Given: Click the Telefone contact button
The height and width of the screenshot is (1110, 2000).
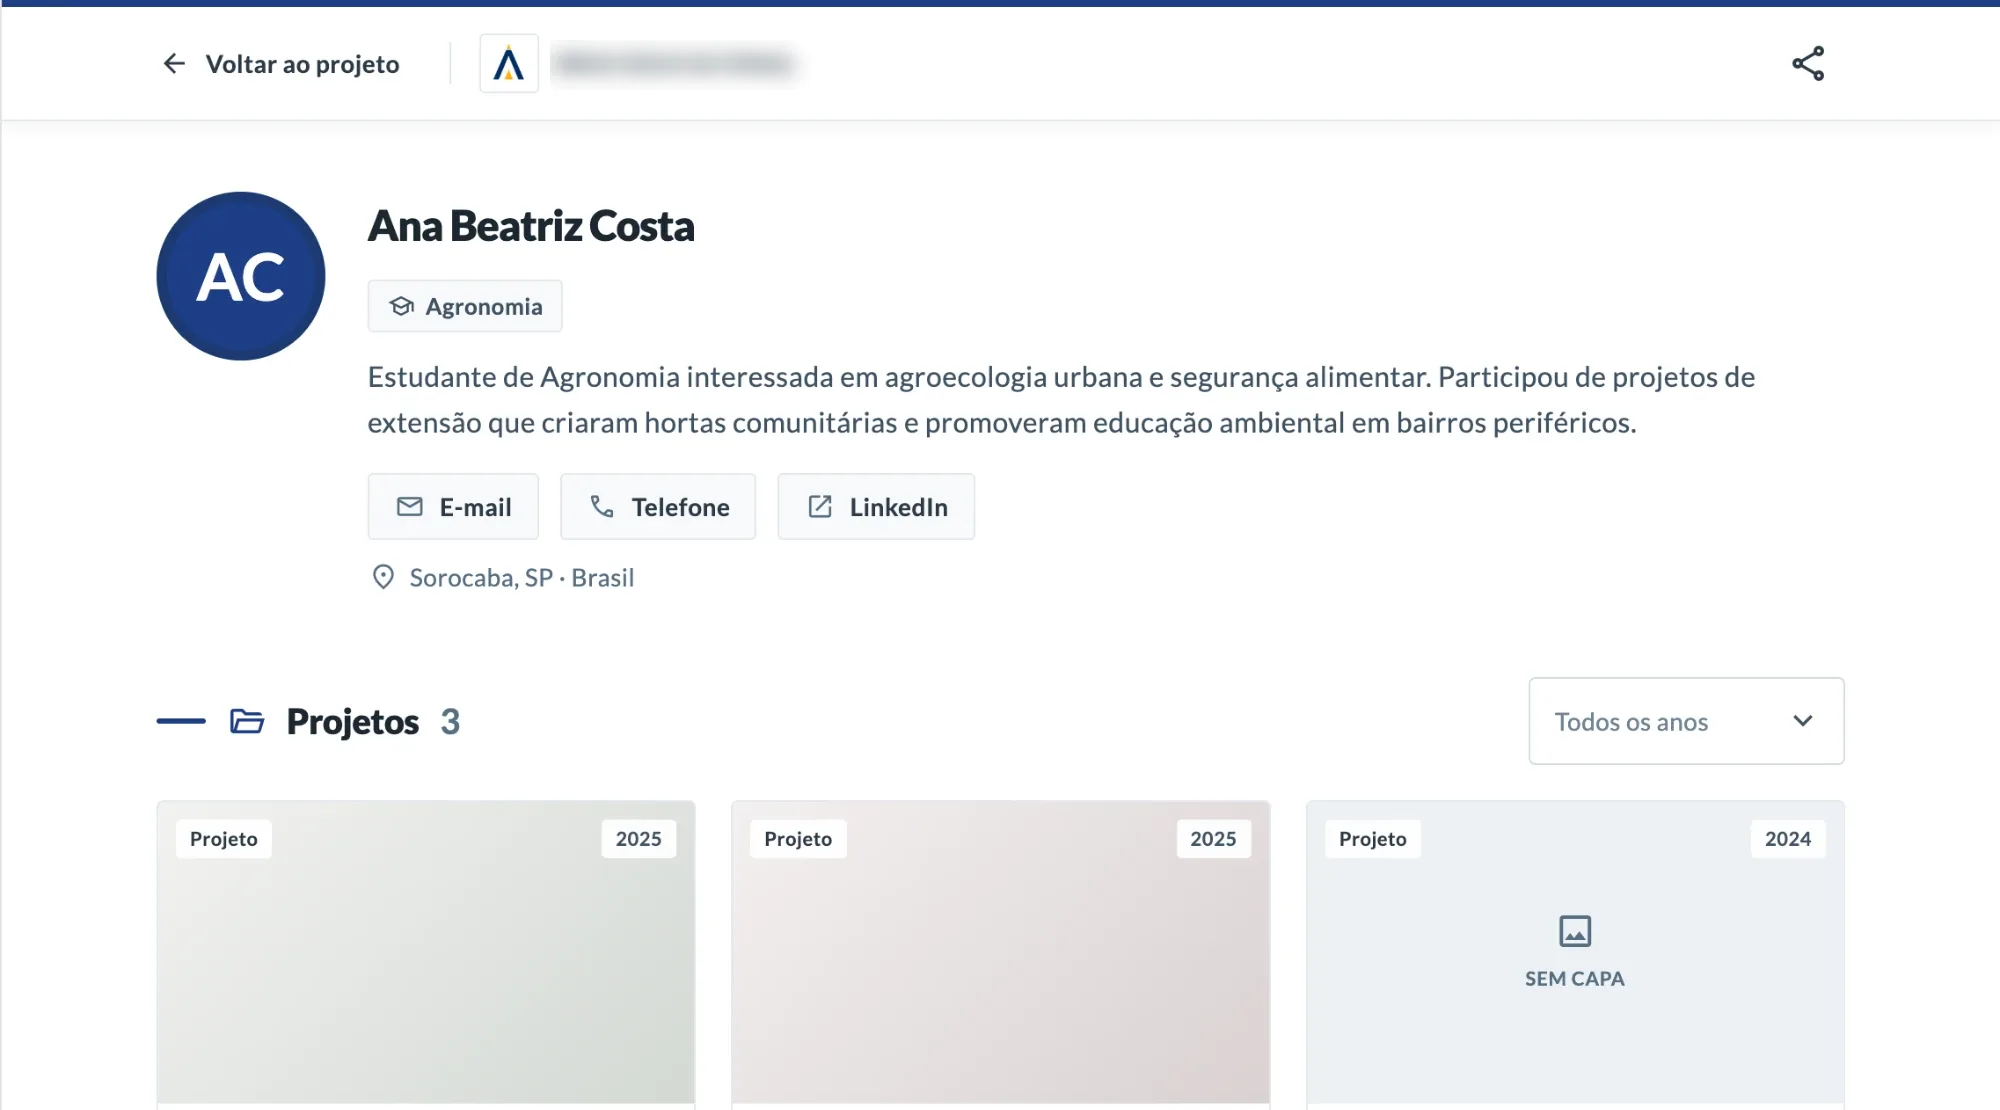Looking at the screenshot, I should (658, 507).
